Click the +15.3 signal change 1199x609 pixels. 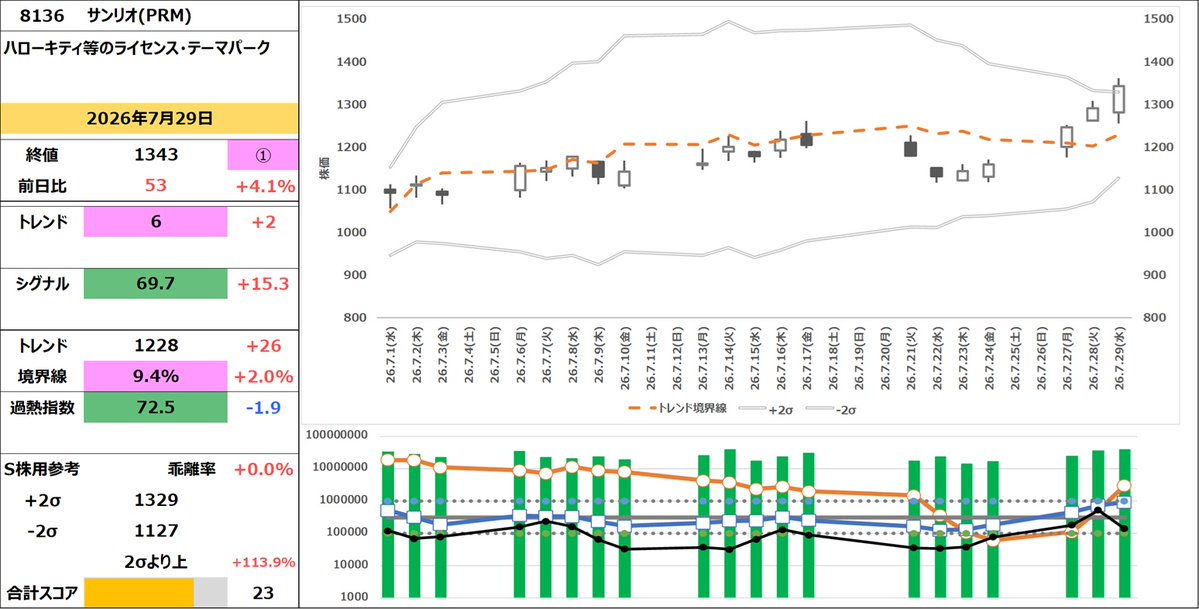pos(263,285)
